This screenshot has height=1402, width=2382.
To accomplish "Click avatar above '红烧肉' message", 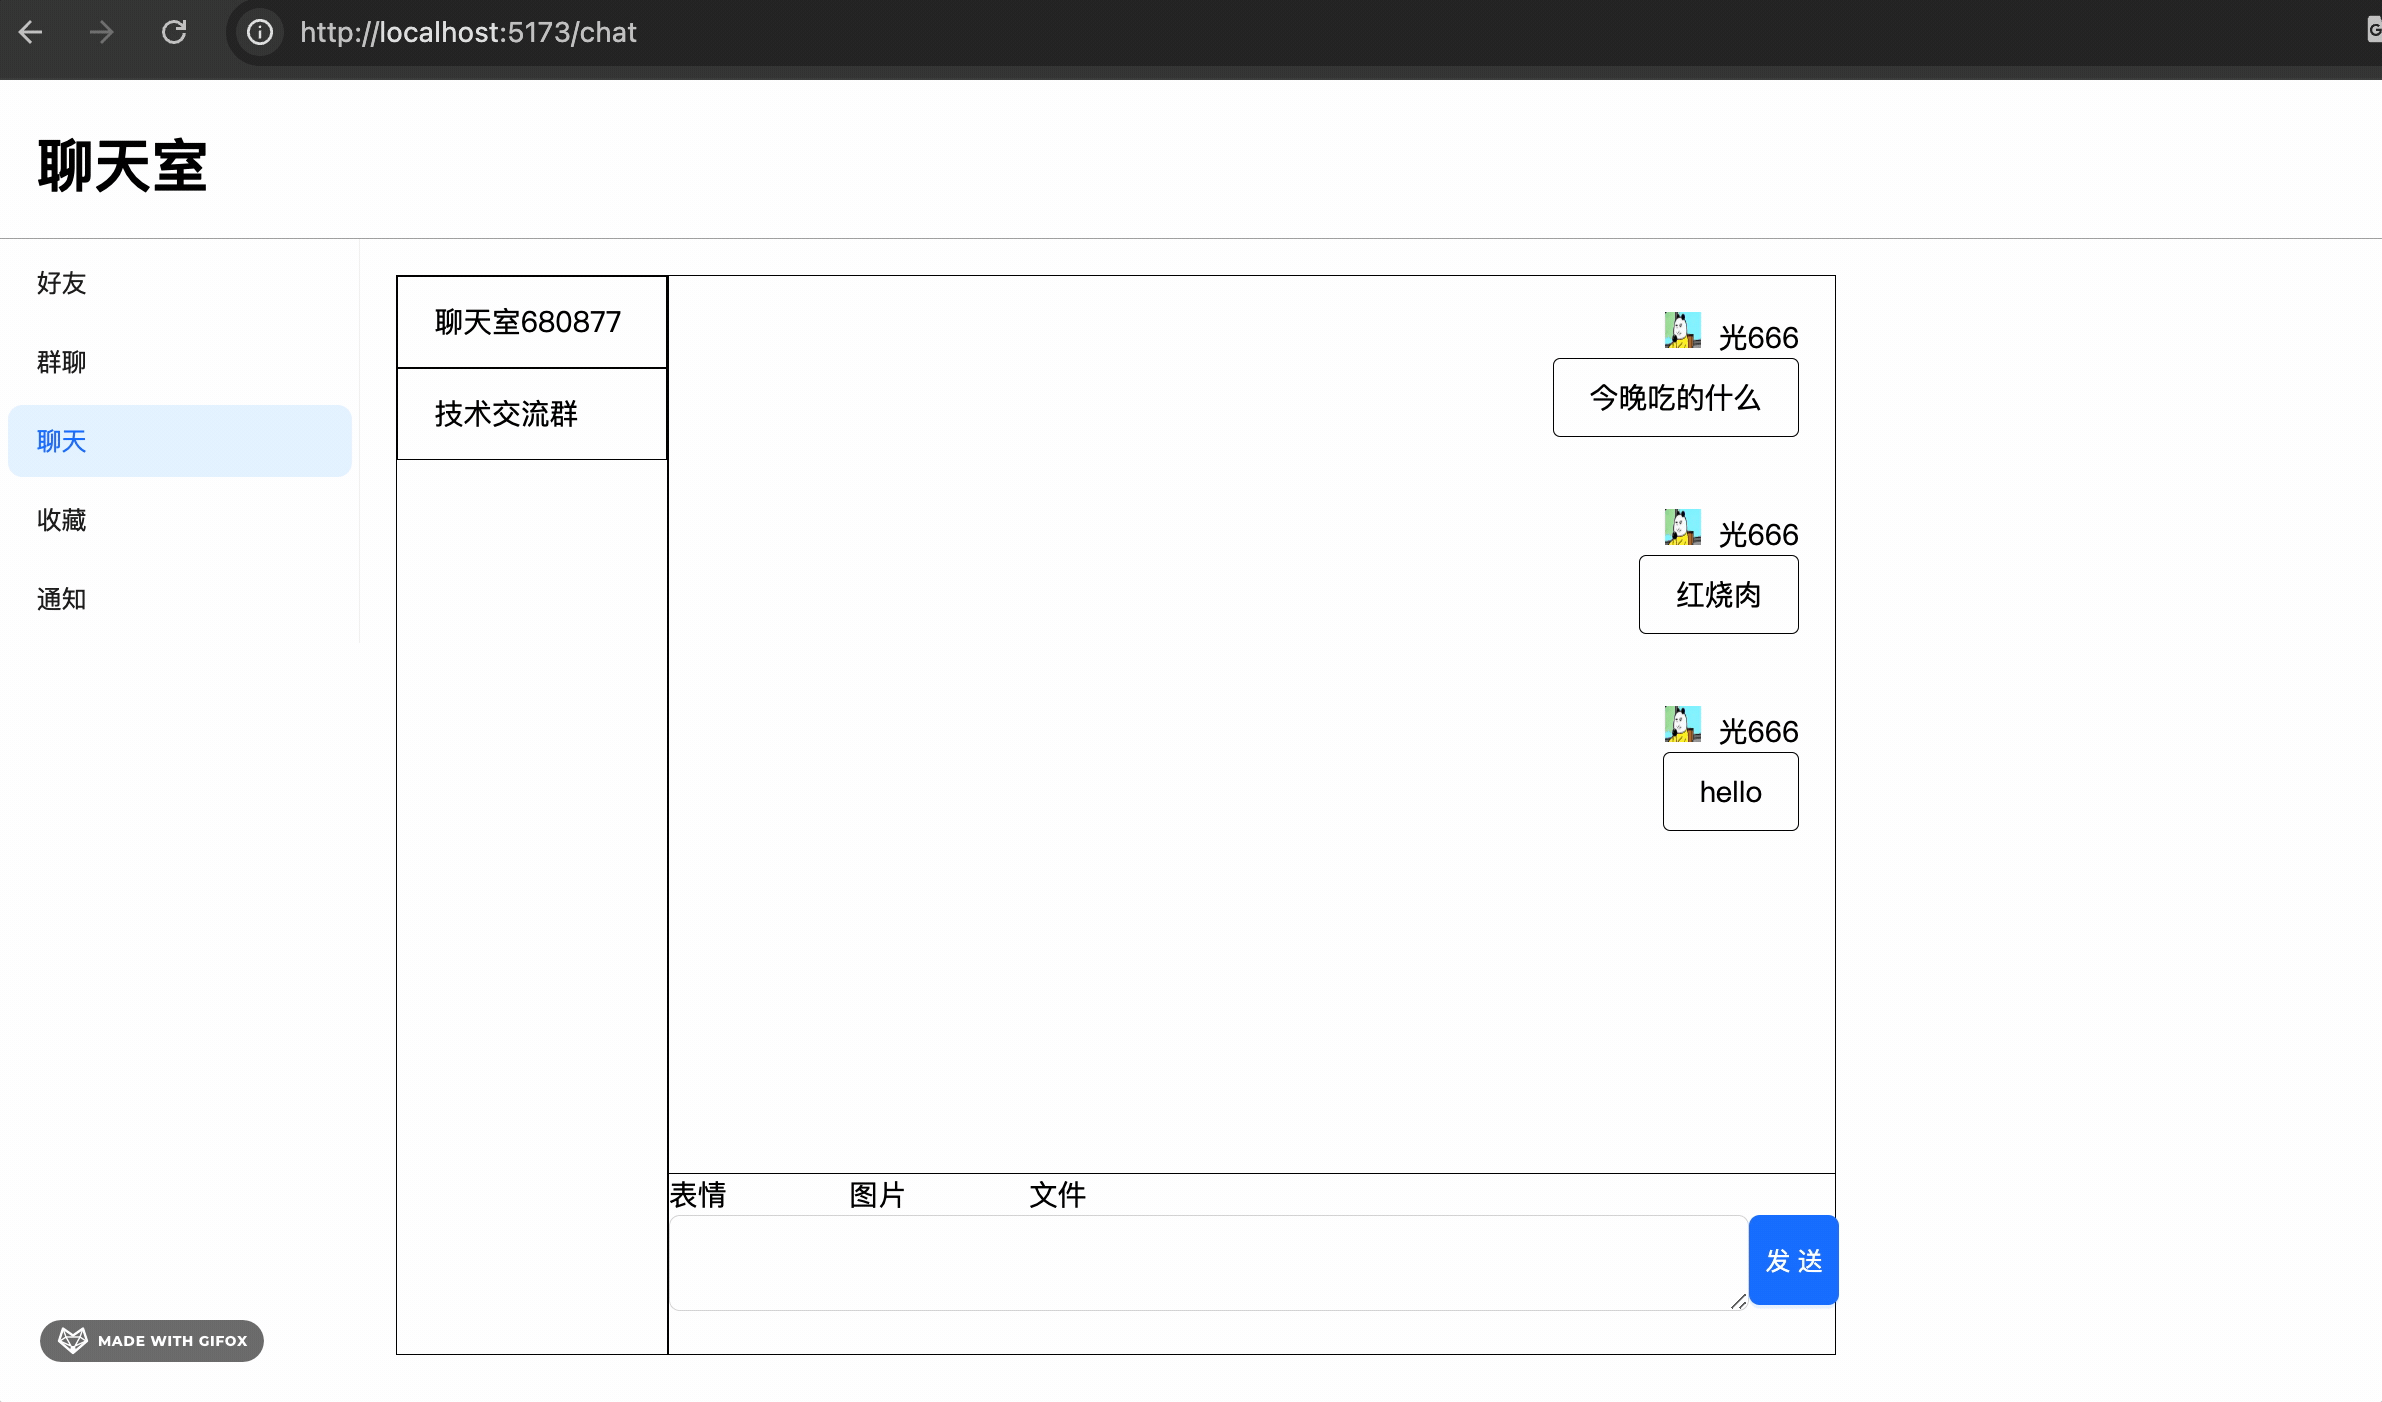I will [x=1682, y=527].
